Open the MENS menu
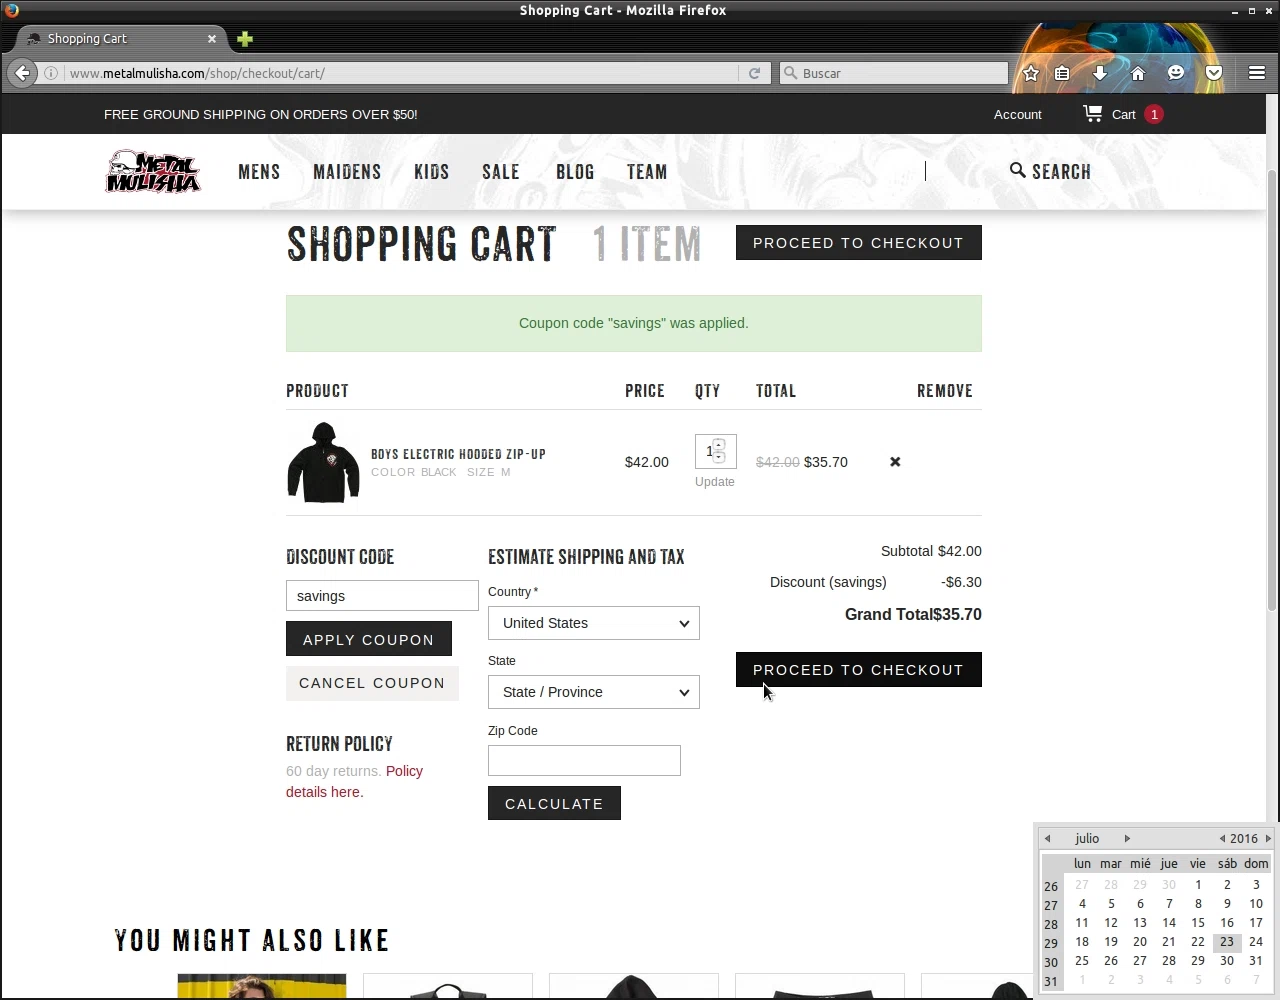 259,172
